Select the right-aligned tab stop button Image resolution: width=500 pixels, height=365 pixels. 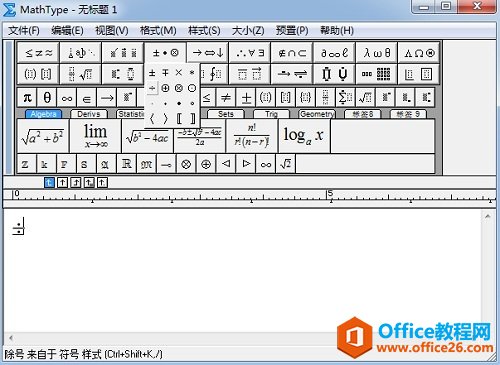point(76,182)
